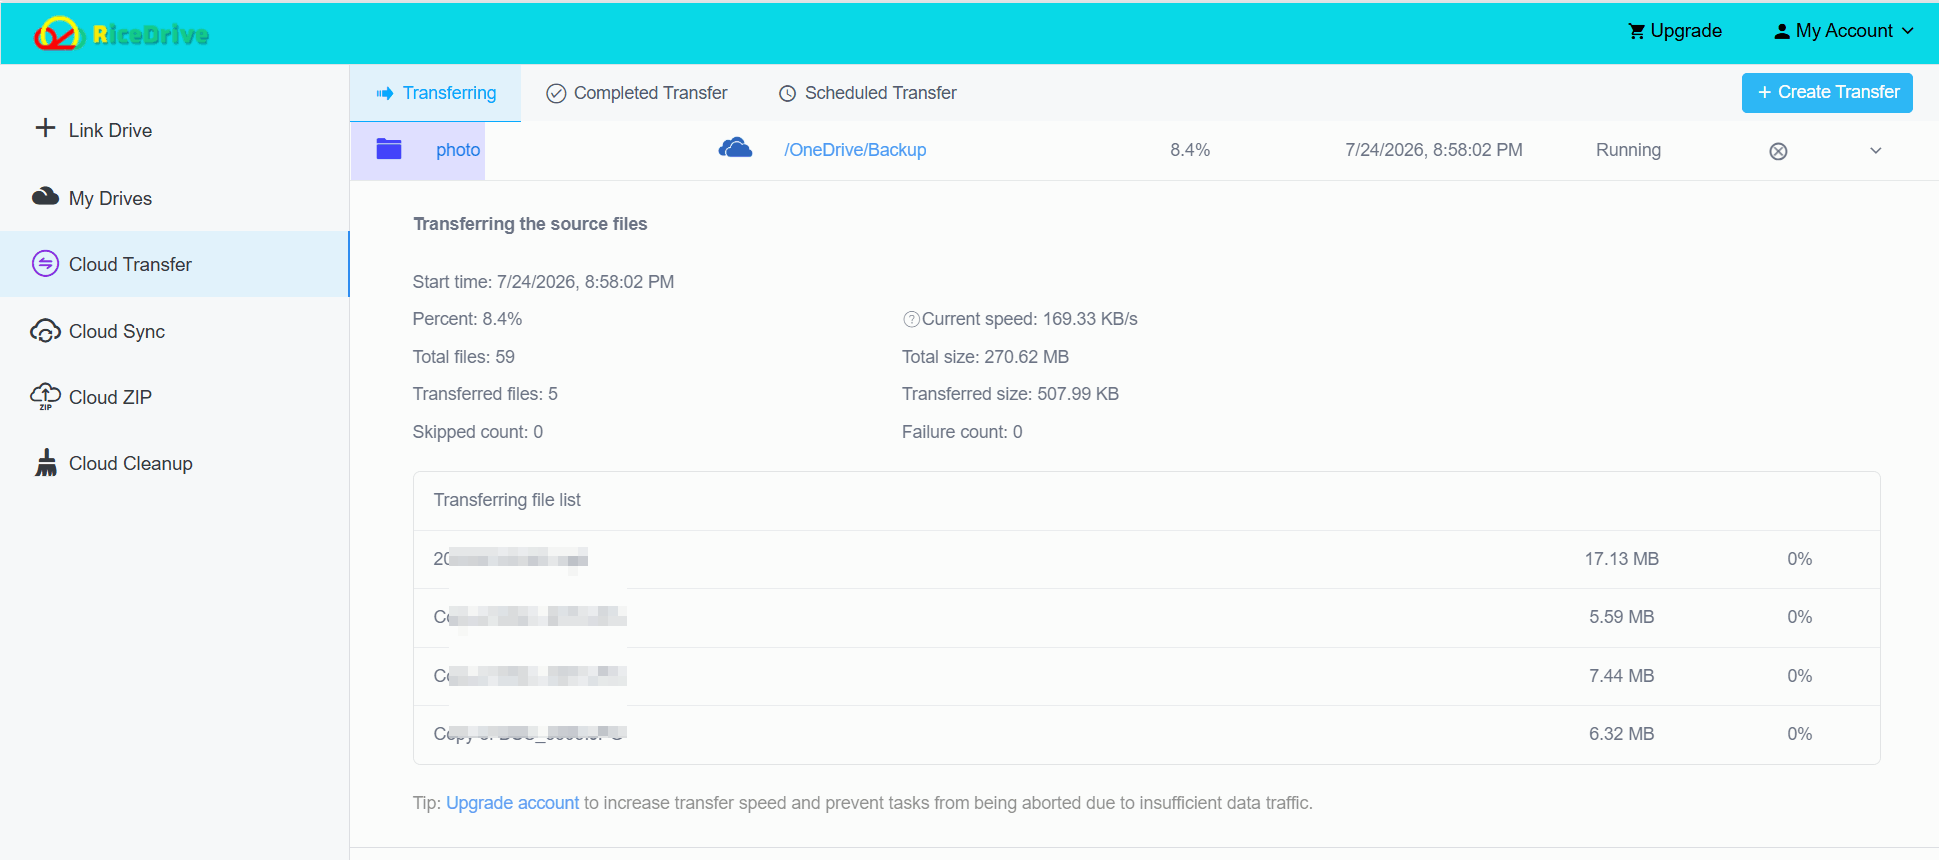Click the Running status text
This screenshot has height=860, width=1939.
pos(1628,150)
